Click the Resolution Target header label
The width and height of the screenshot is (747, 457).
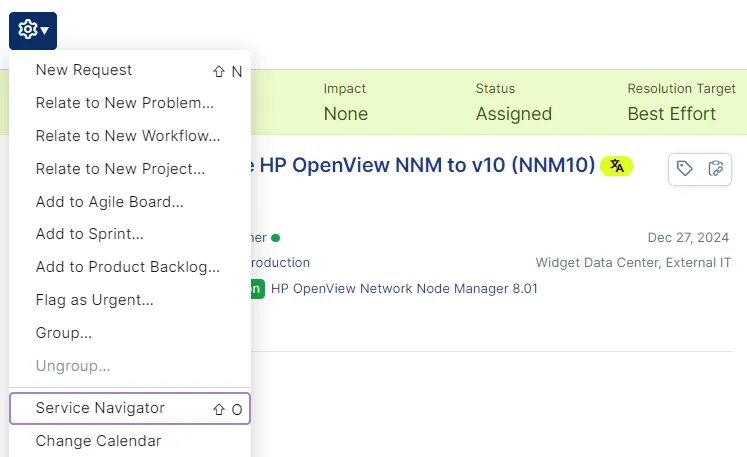click(x=681, y=89)
